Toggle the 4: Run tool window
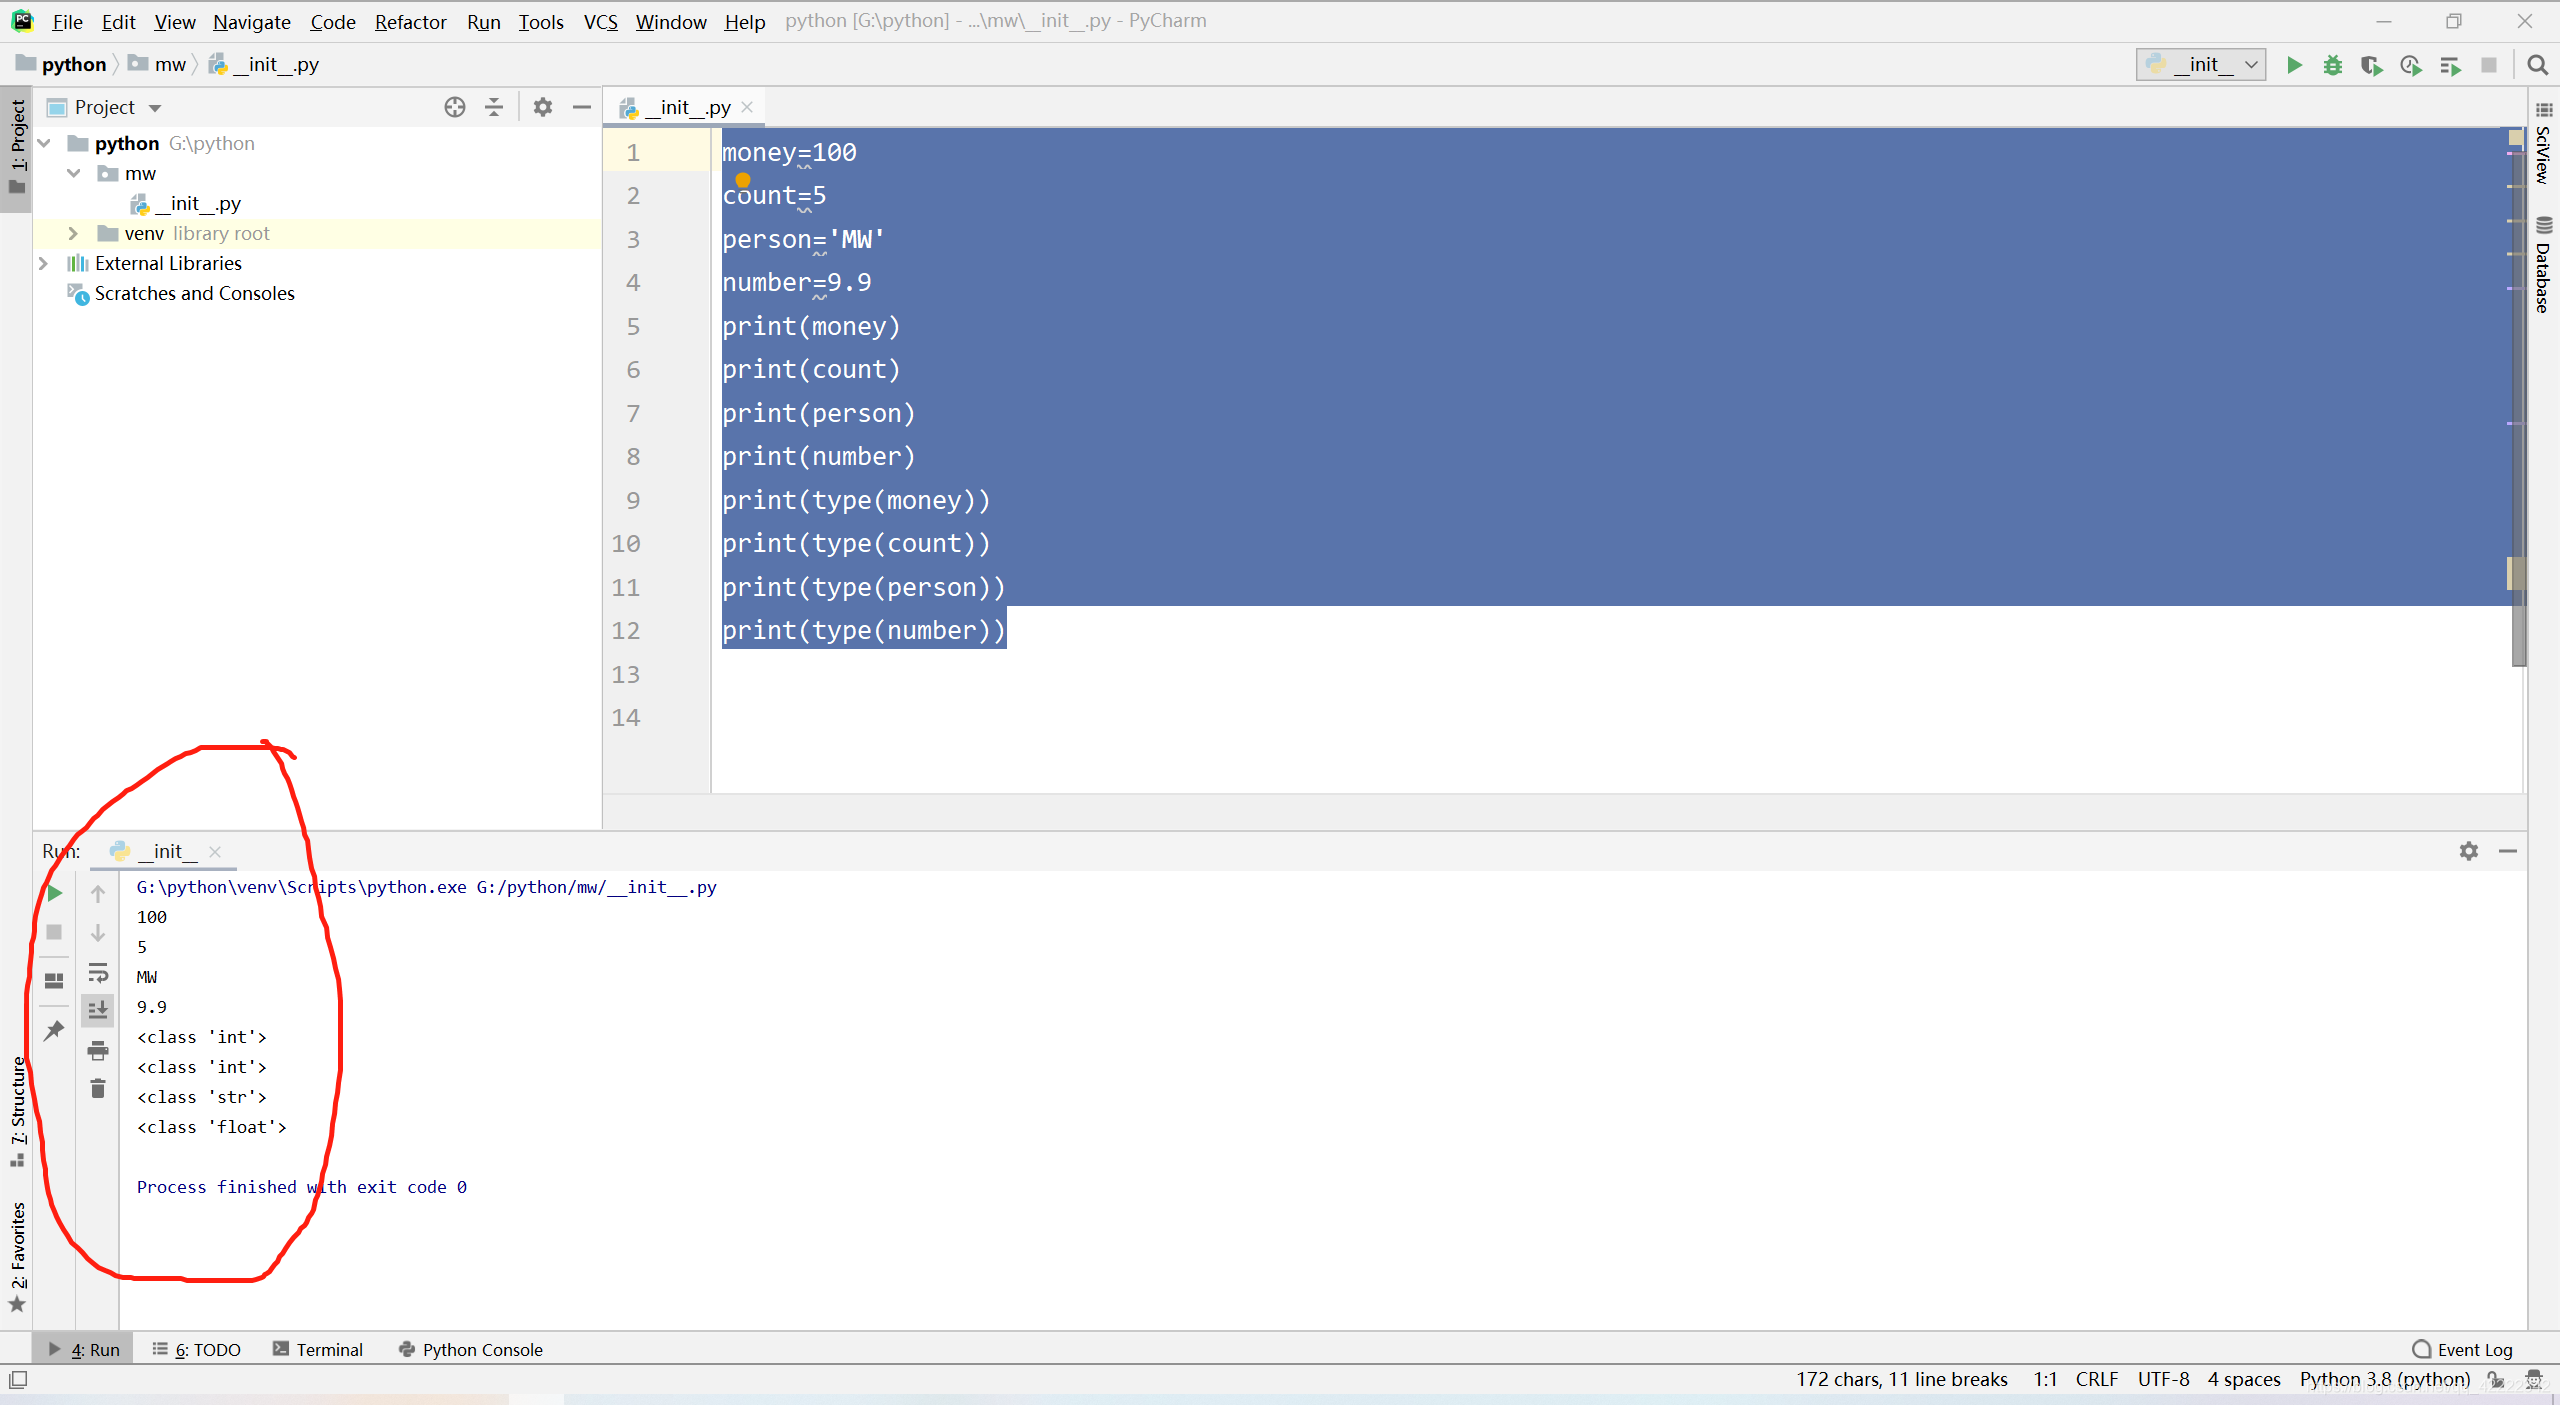 [84, 1350]
